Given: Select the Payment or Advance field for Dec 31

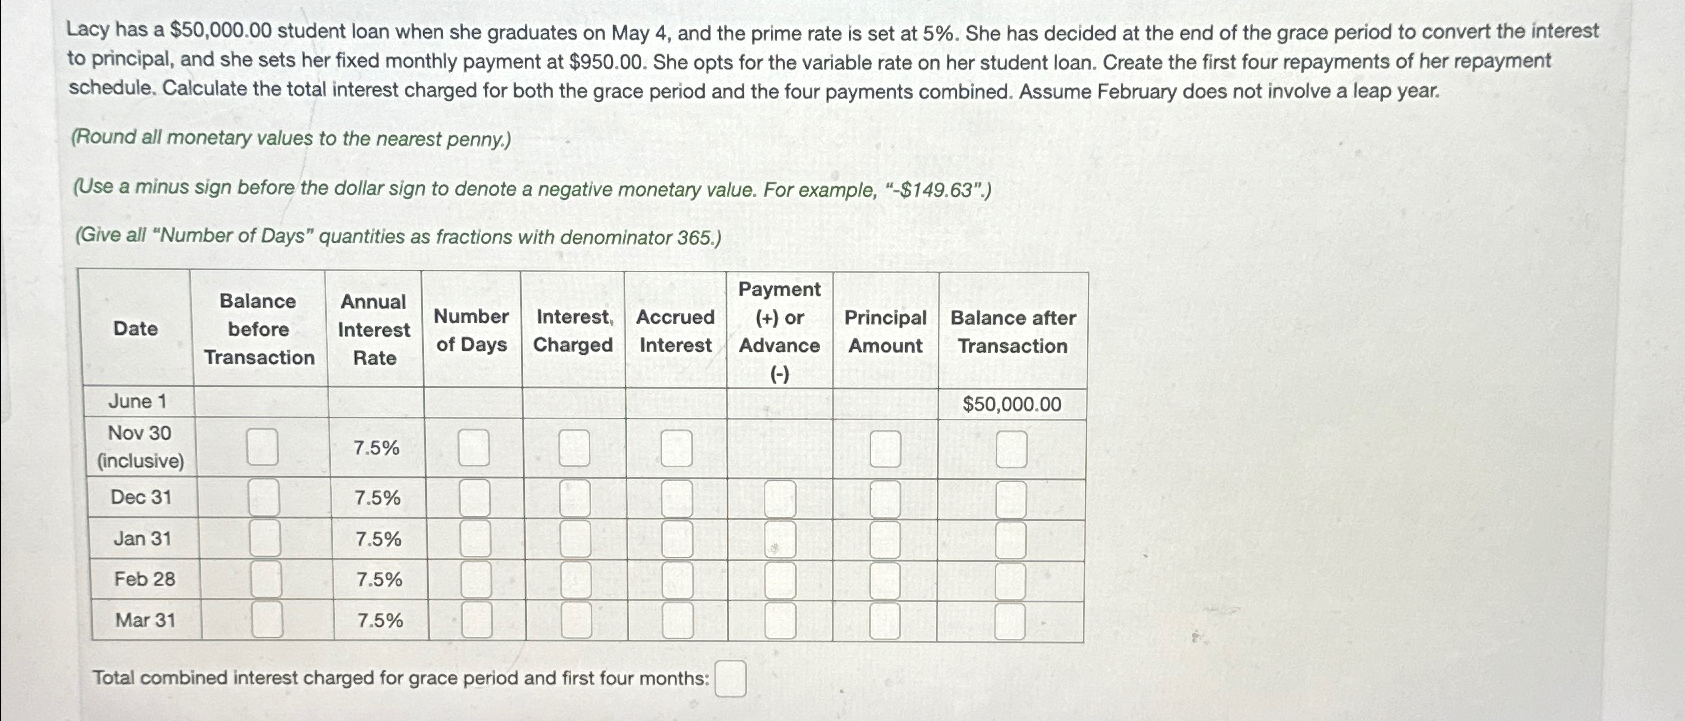Looking at the screenshot, I should [x=780, y=497].
